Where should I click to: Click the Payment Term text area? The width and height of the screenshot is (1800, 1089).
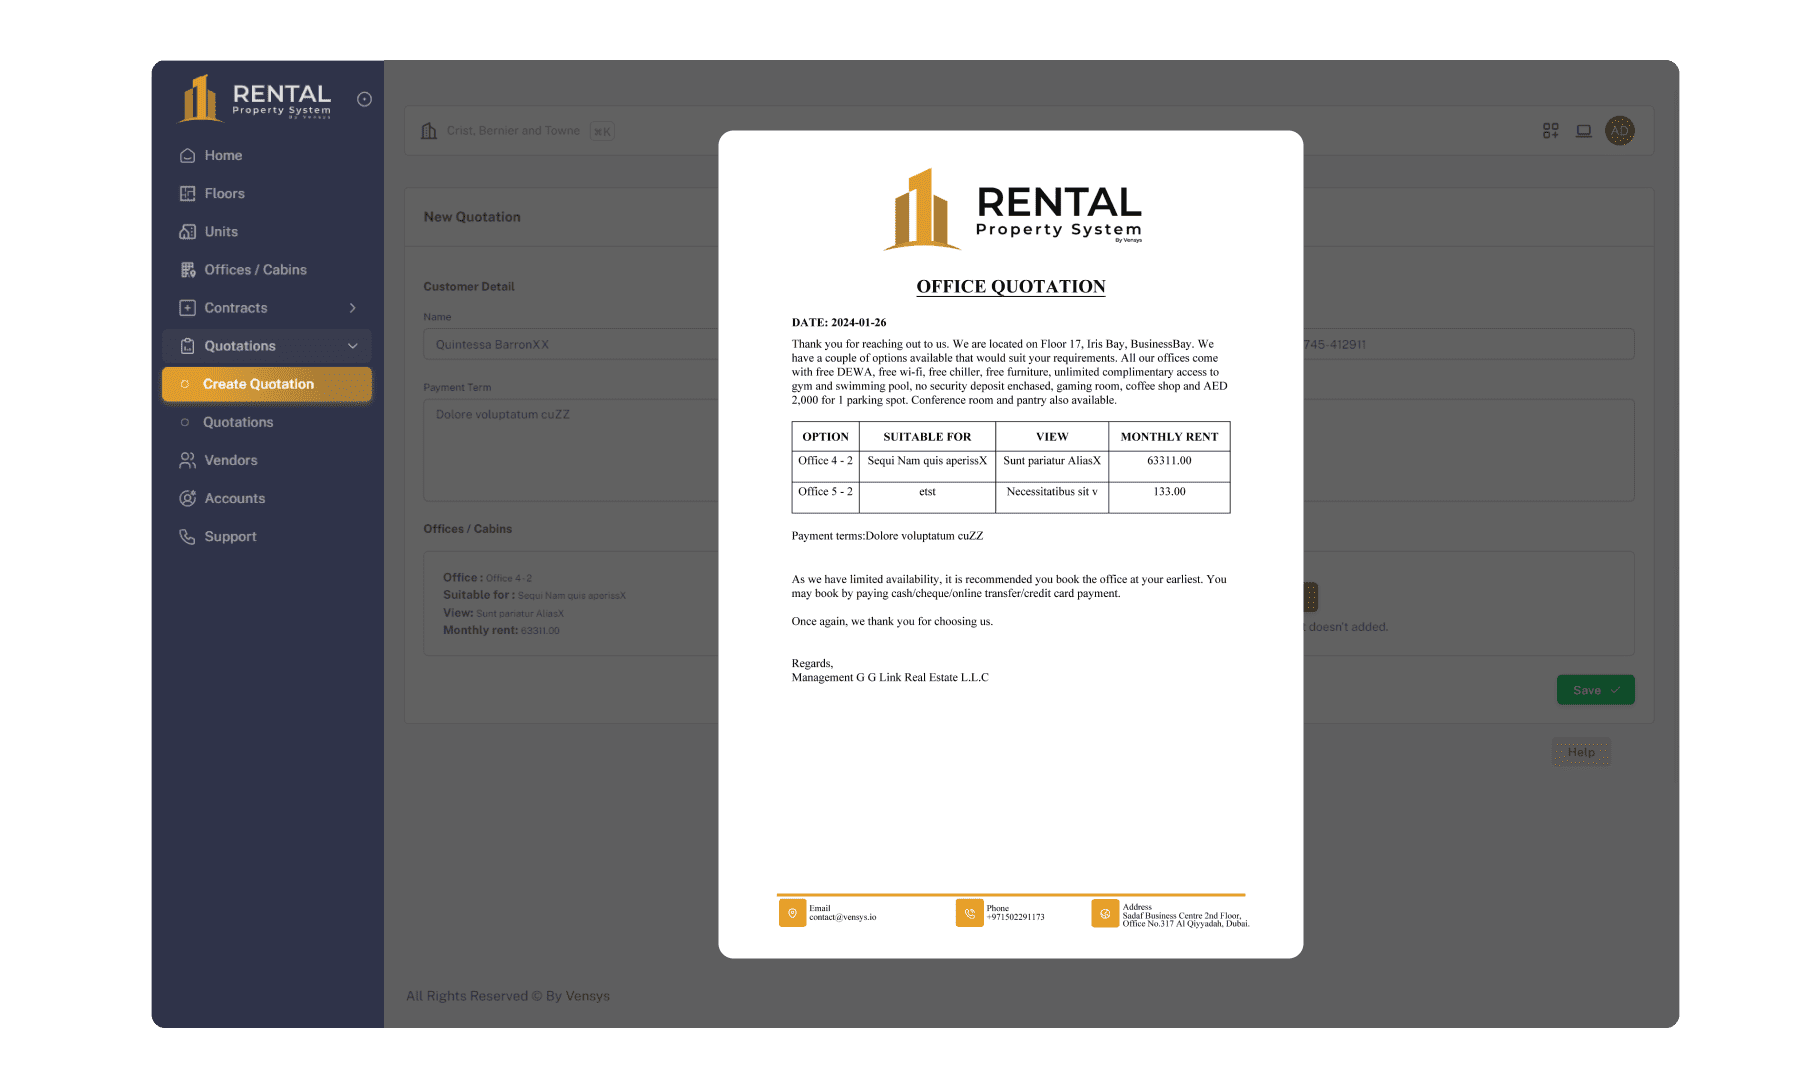(570, 450)
